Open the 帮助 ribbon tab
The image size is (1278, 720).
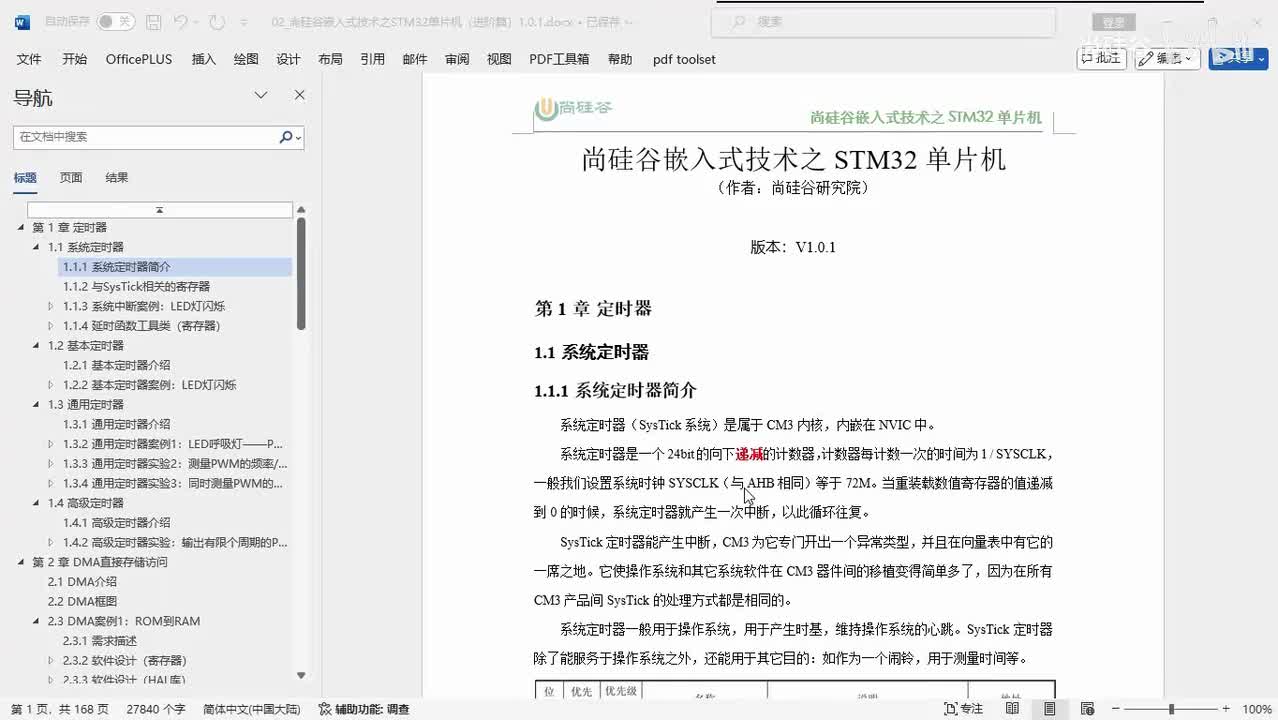[x=620, y=59]
